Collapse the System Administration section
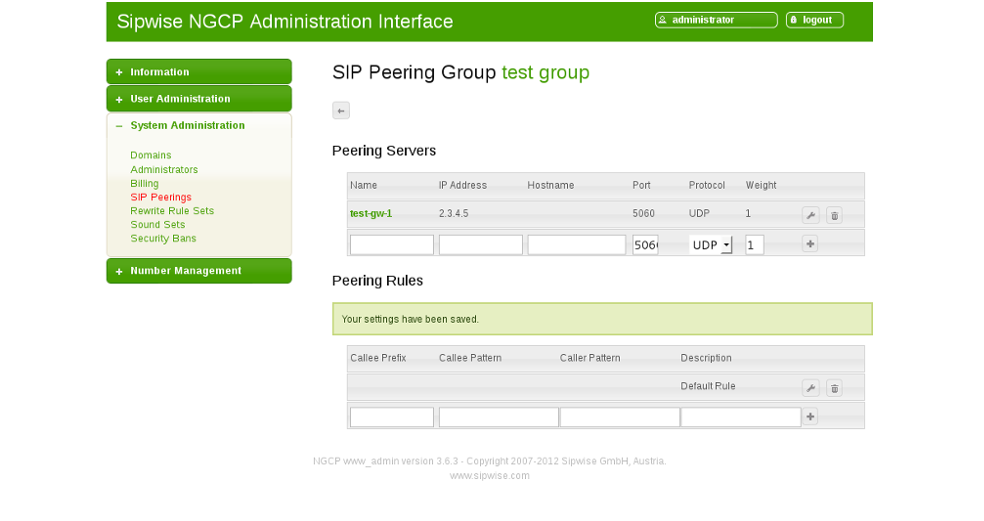Image resolution: width=984 pixels, height=521 pixels. 199,126
